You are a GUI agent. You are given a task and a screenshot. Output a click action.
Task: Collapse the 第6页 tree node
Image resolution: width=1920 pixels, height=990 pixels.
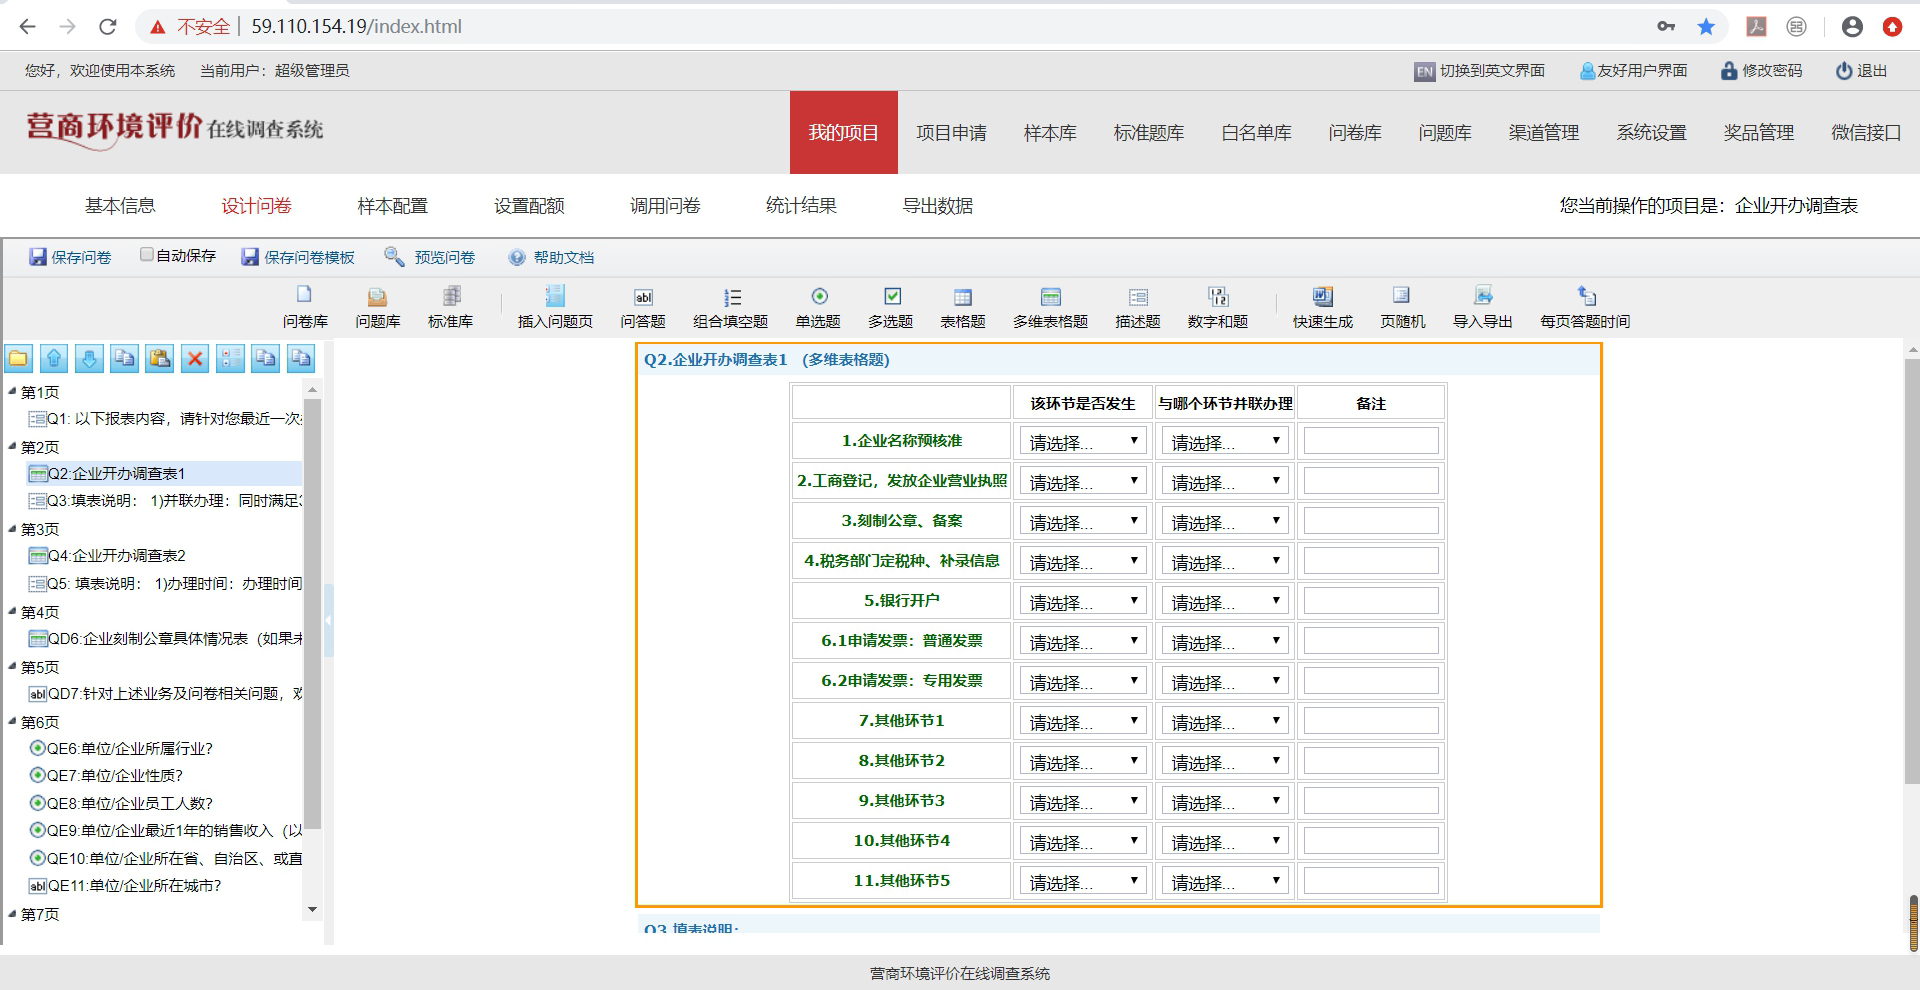12,722
